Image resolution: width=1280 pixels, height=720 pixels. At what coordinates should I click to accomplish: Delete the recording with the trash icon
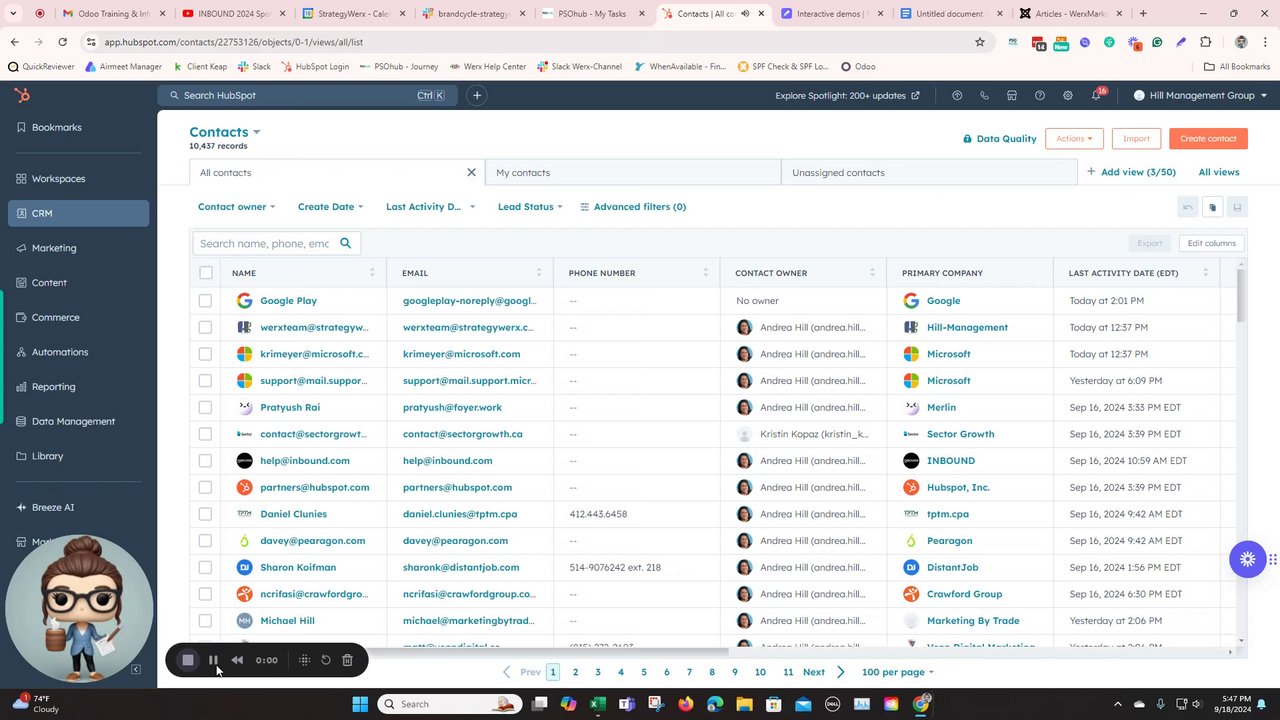click(x=347, y=660)
